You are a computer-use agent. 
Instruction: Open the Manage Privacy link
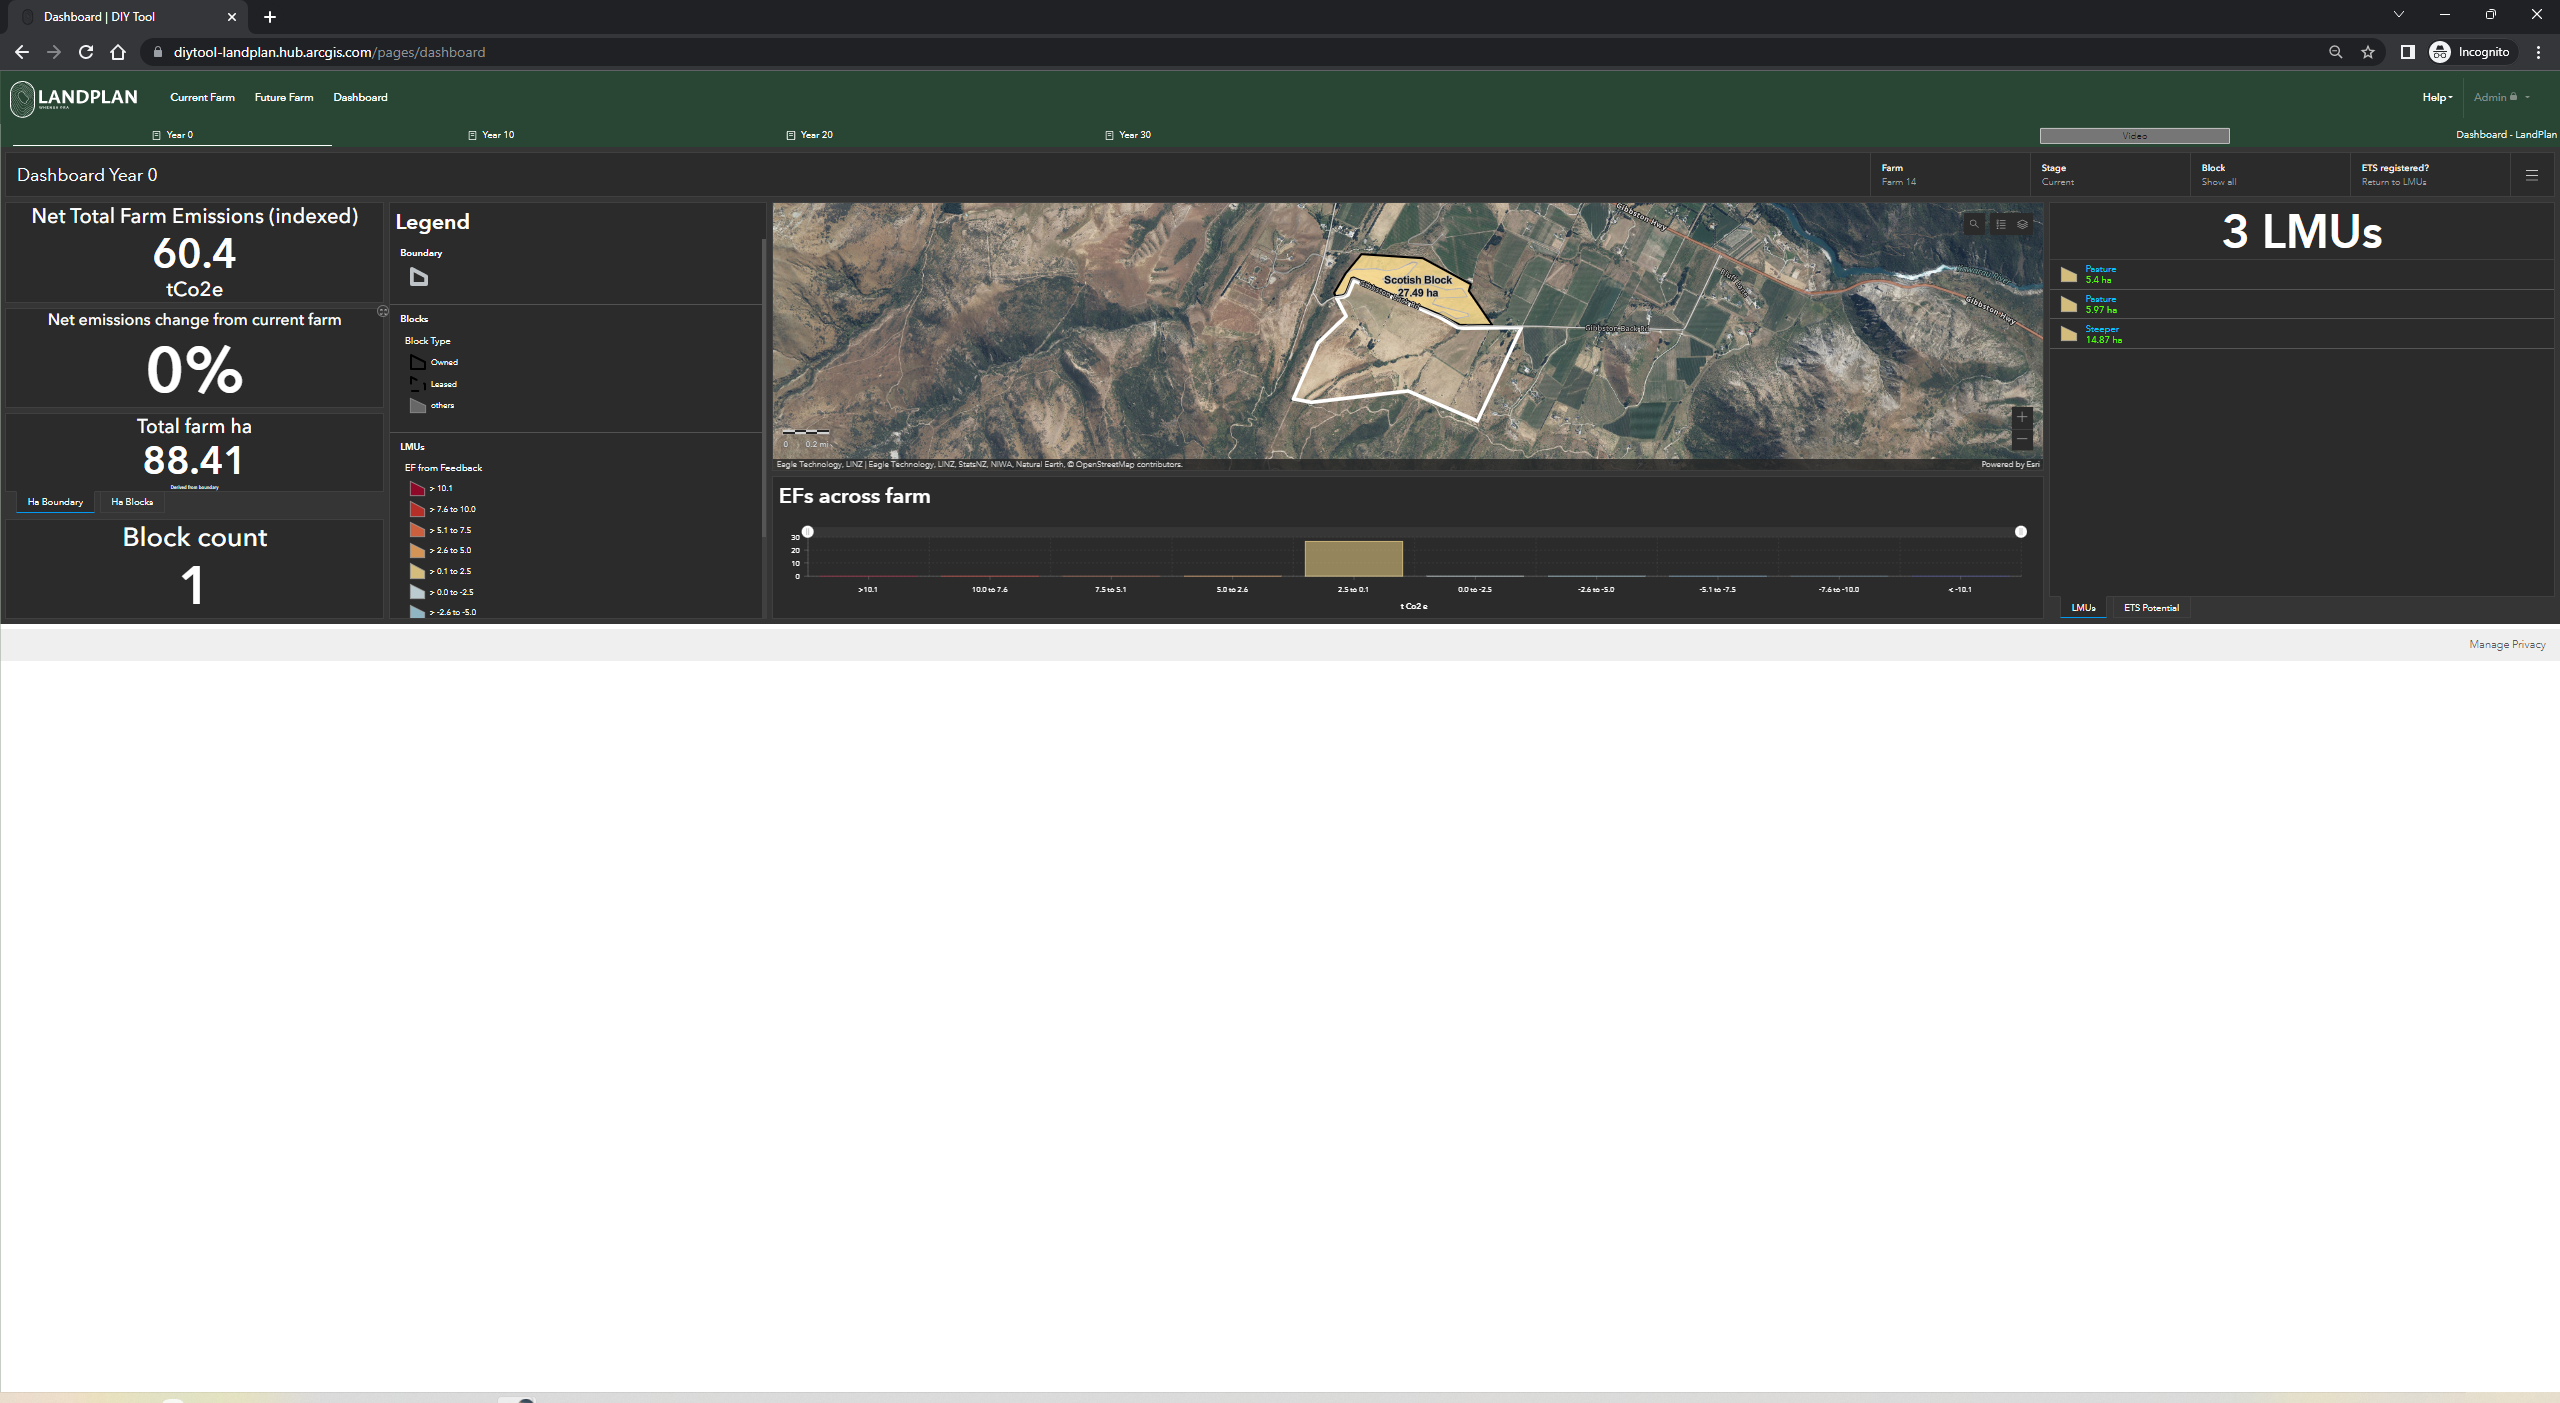(2507, 643)
